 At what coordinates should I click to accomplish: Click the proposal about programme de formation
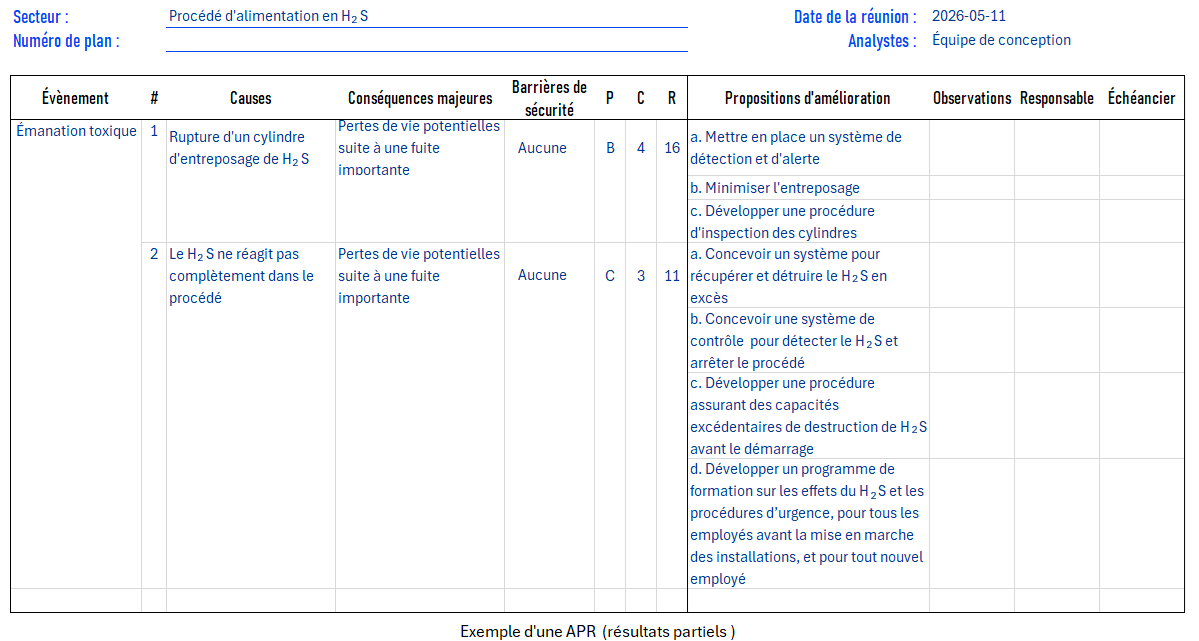tap(808, 524)
